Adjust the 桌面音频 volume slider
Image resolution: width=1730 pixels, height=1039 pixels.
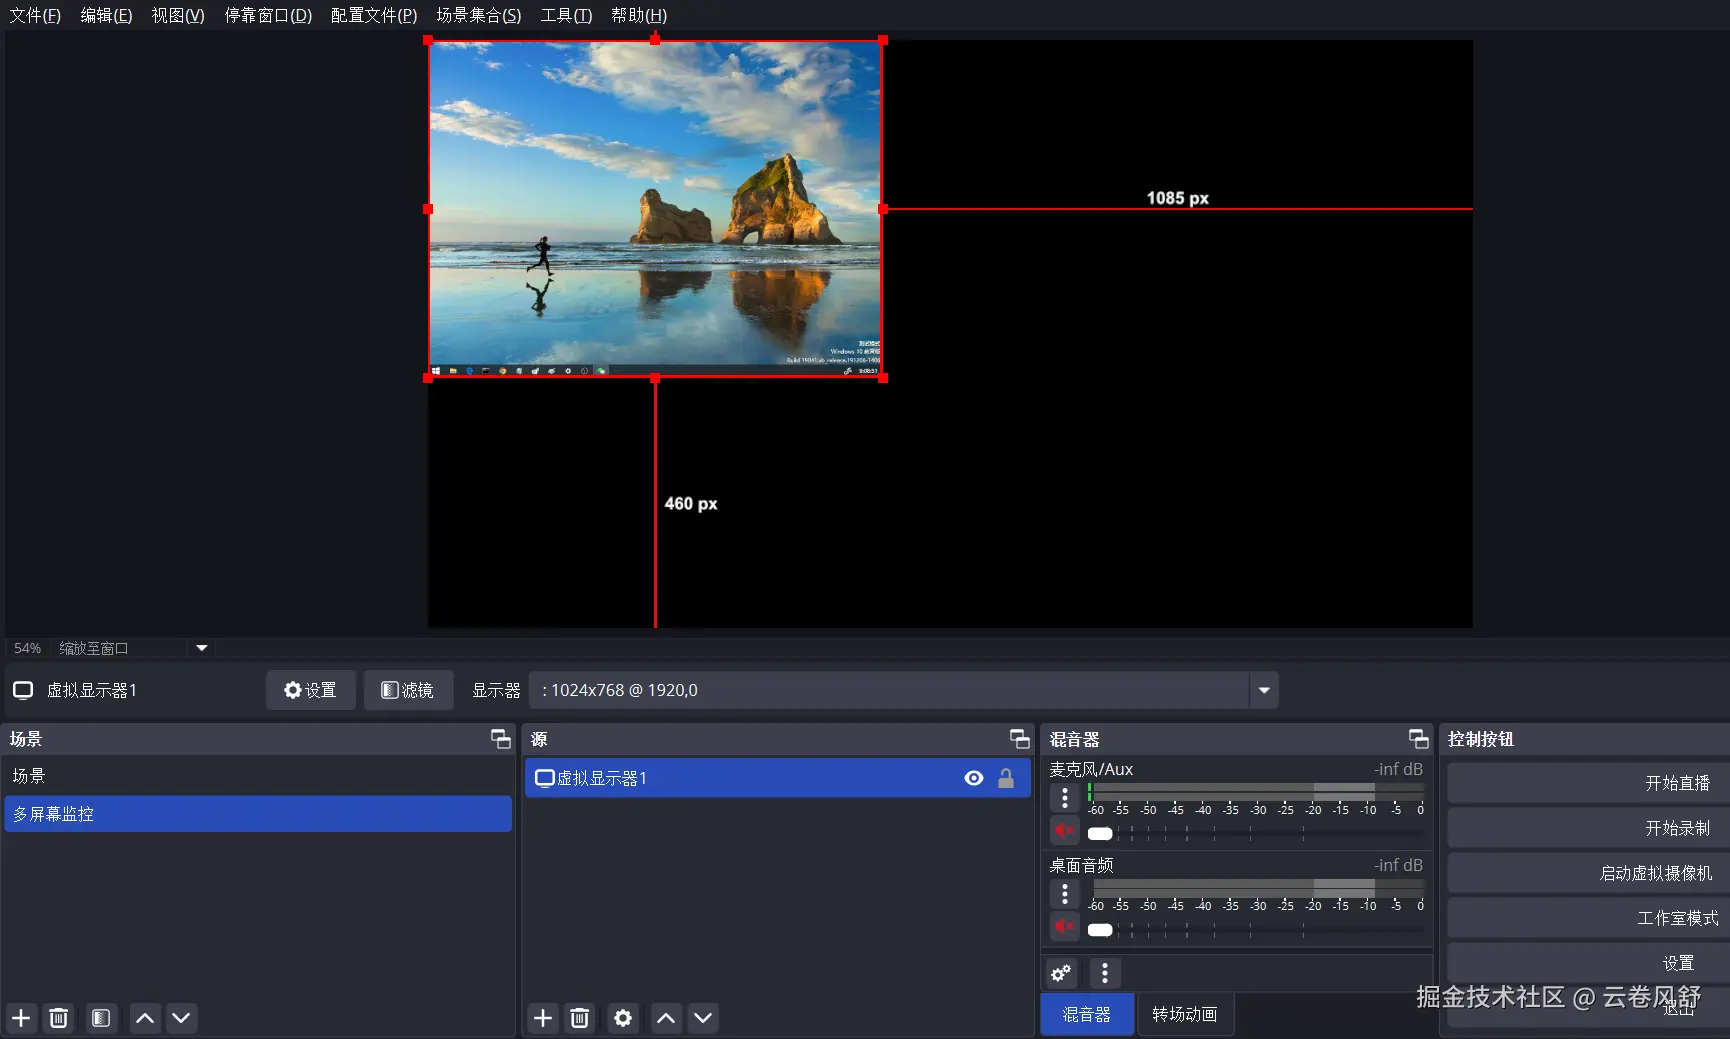(1101, 930)
